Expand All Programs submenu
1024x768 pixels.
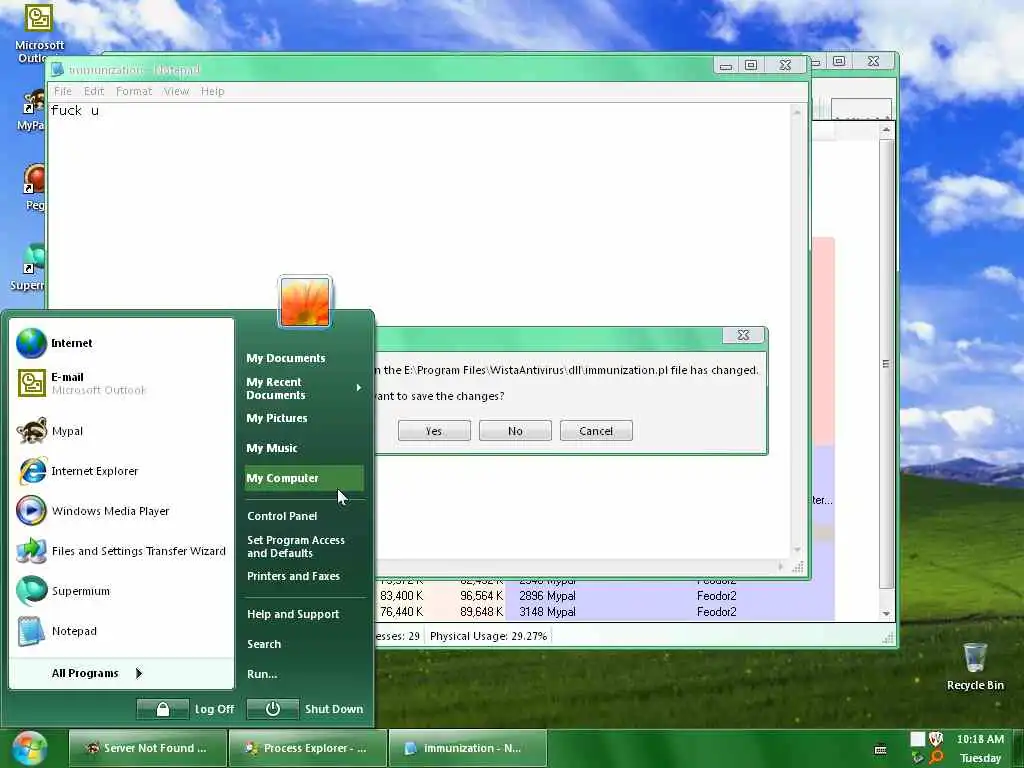pos(97,673)
